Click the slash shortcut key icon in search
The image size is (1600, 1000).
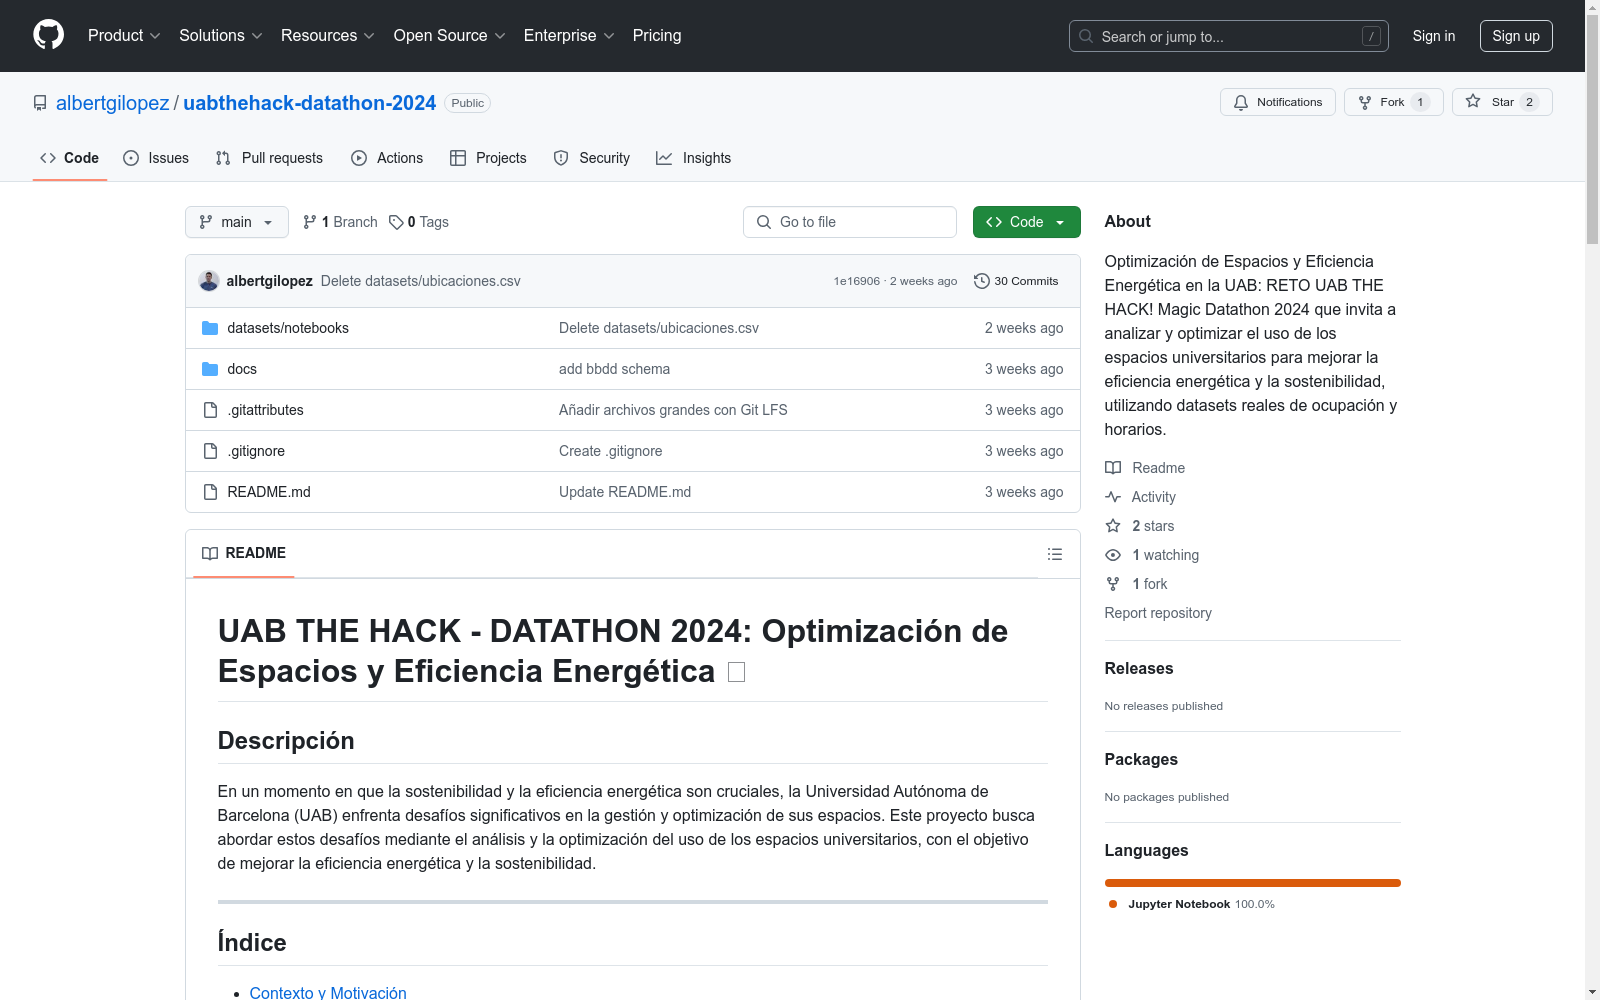click(x=1371, y=36)
